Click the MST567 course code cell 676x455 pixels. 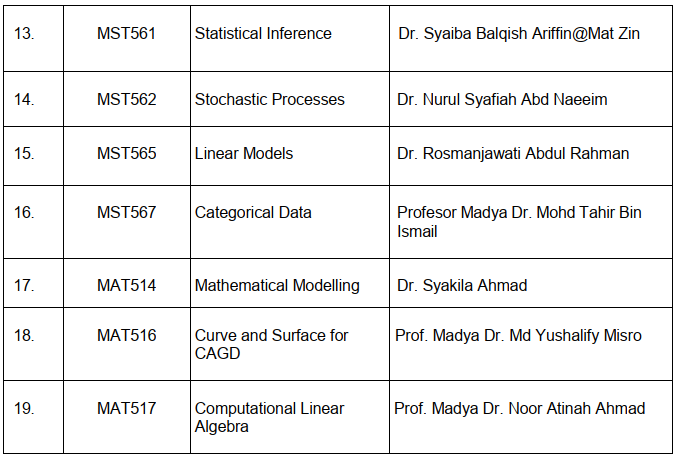coord(127,212)
